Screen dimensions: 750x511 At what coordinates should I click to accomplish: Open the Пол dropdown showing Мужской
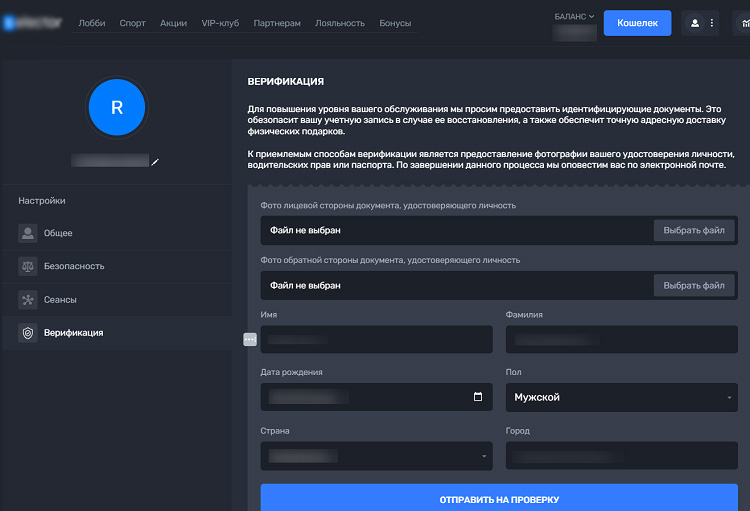[x=621, y=397]
